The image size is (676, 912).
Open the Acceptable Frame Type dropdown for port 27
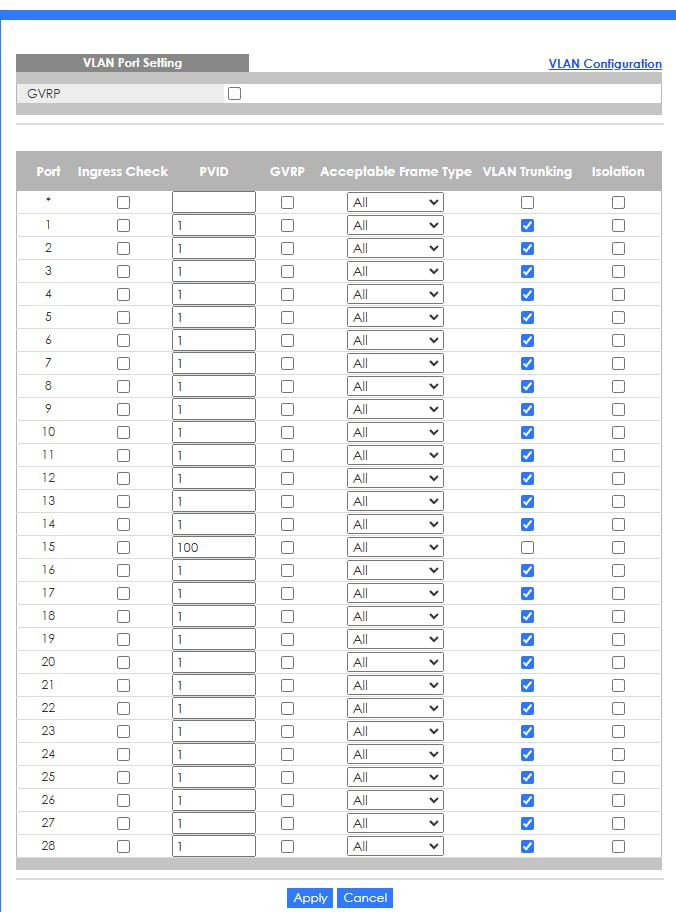(395, 823)
